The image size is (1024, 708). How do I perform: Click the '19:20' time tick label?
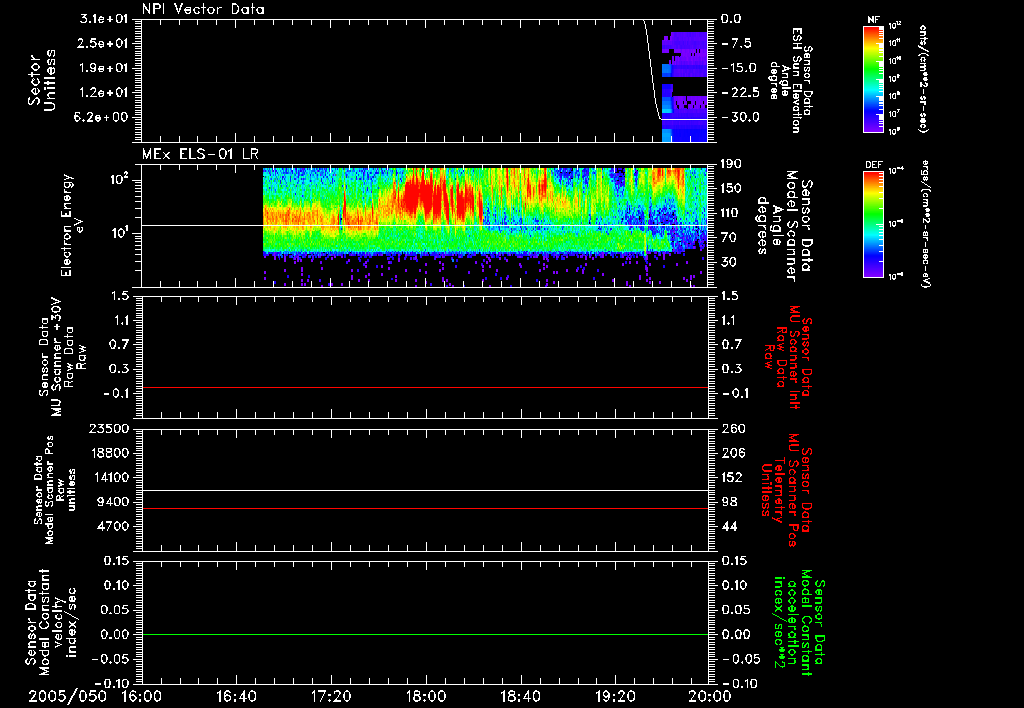pyautogui.click(x=615, y=696)
